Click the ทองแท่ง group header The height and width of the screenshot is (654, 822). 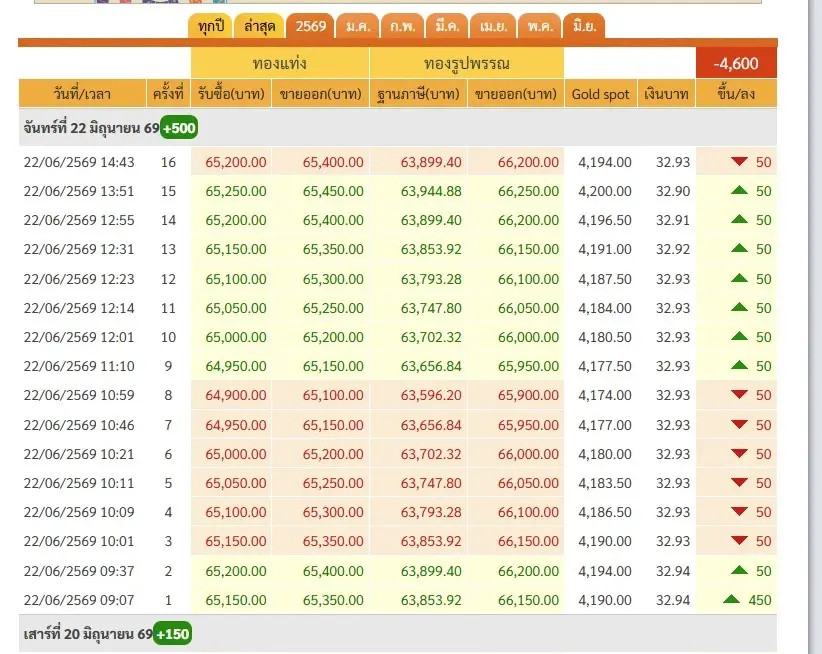click(280, 63)
